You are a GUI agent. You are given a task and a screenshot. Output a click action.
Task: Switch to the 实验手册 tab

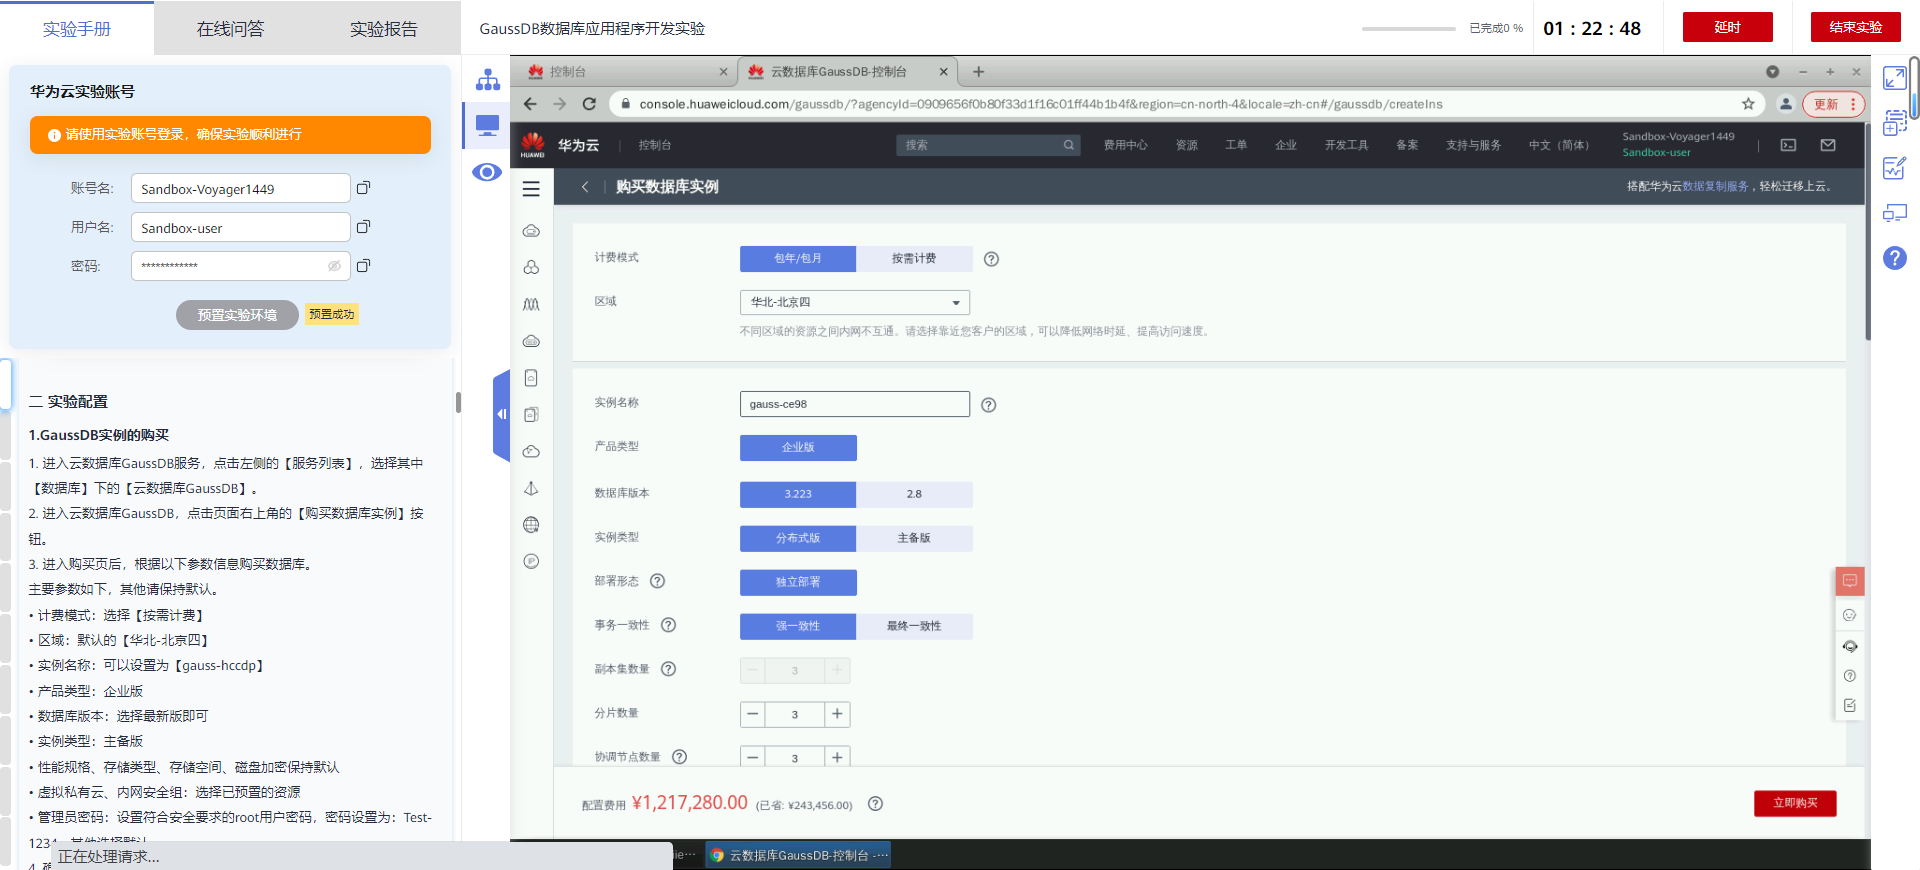(x=77, y=29)
